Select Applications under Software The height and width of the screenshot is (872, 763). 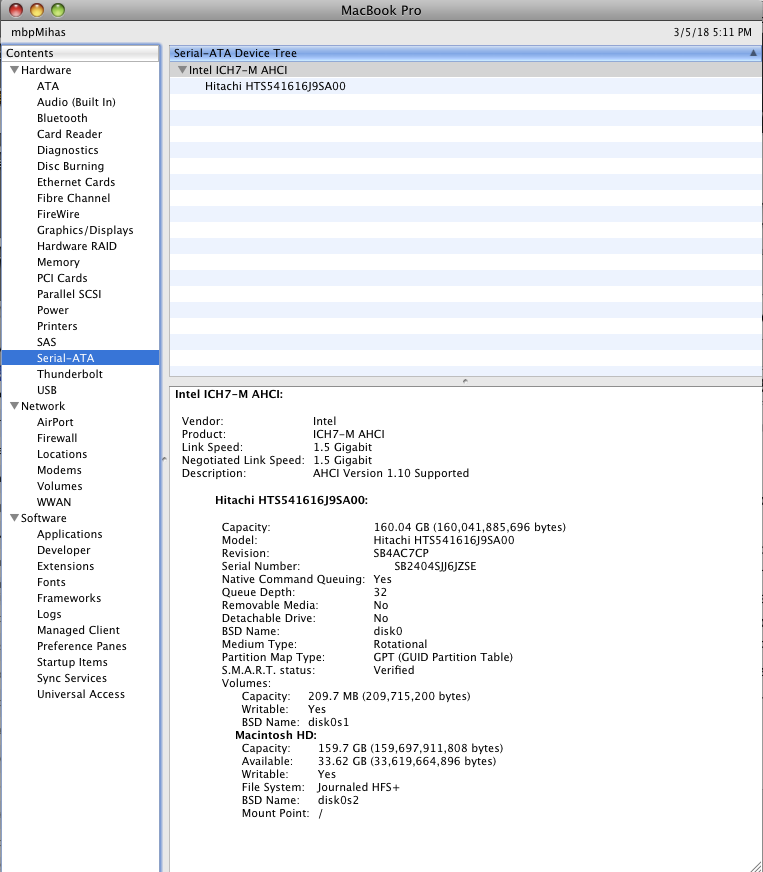[70, 534]
